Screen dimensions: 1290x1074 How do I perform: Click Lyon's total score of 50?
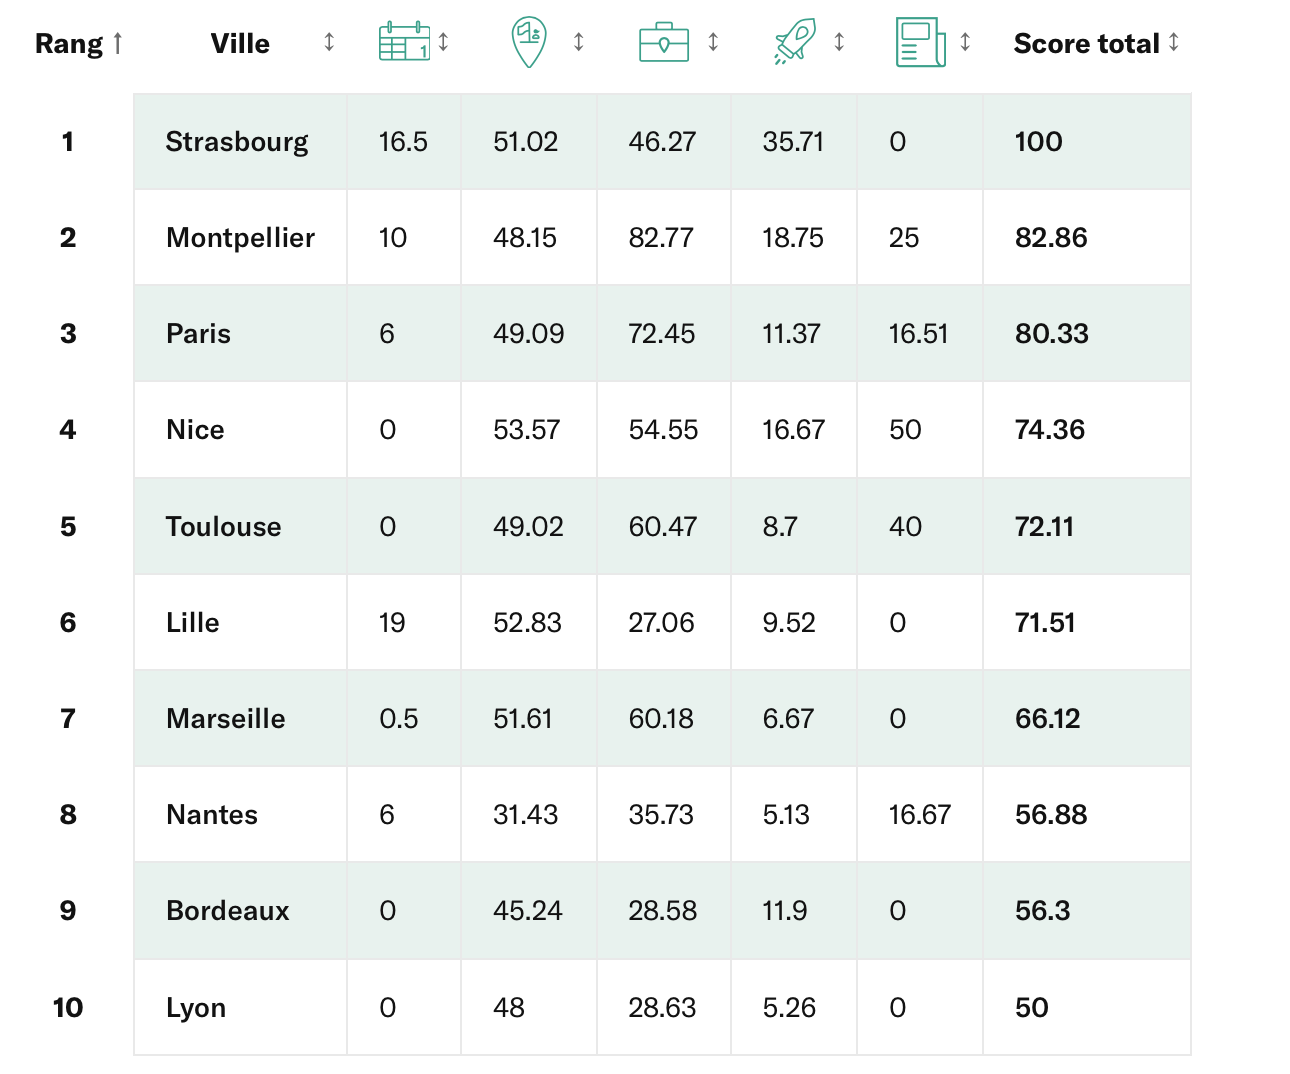pos(1032,1007)
